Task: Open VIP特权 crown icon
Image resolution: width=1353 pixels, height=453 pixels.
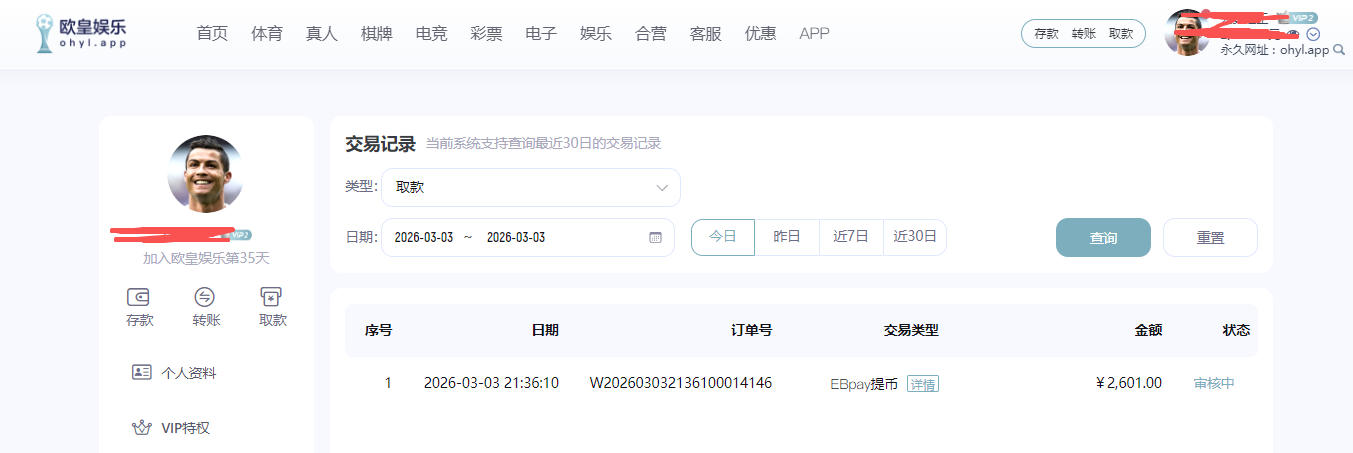Action: 142,428
